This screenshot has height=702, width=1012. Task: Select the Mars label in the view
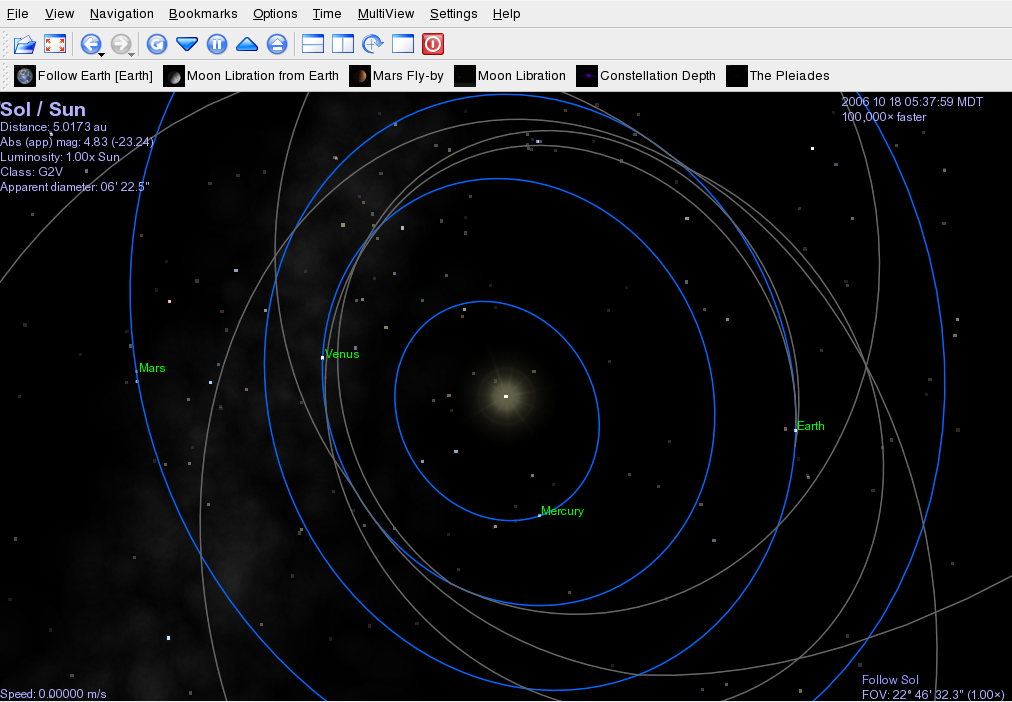[x=152, y=368]
